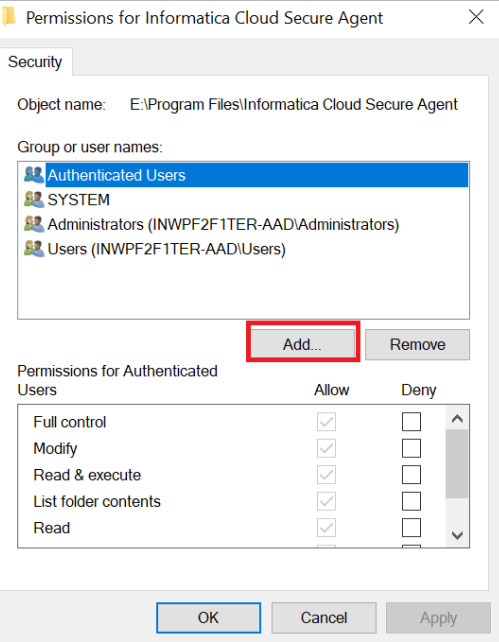Close the Permissions dialog window
499x642 pixels.
[x=476, y=17]
